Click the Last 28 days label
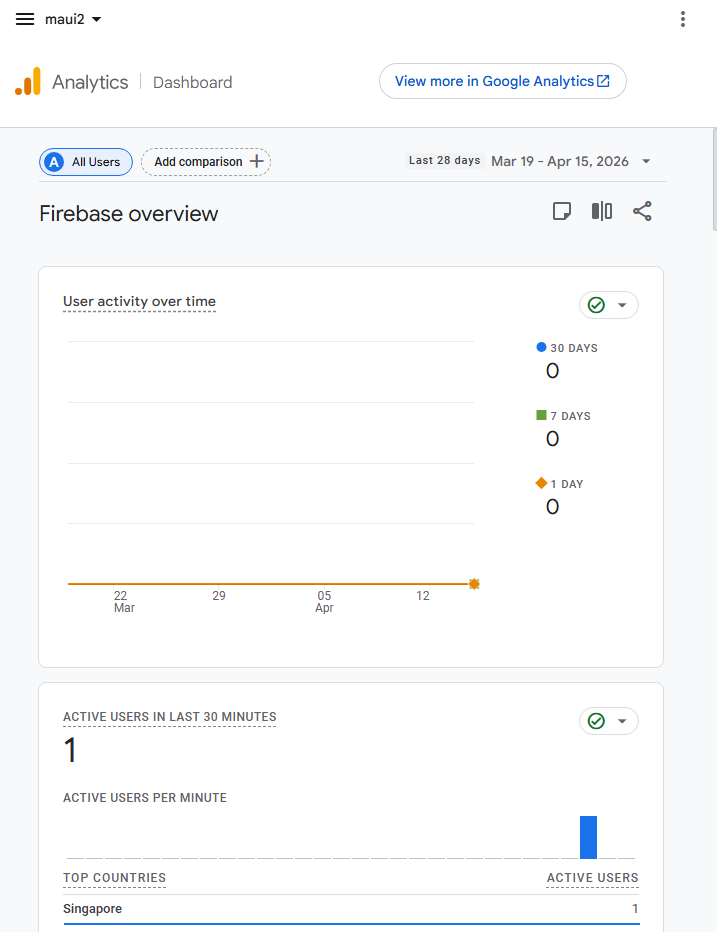717x932 pixels. 445,160
